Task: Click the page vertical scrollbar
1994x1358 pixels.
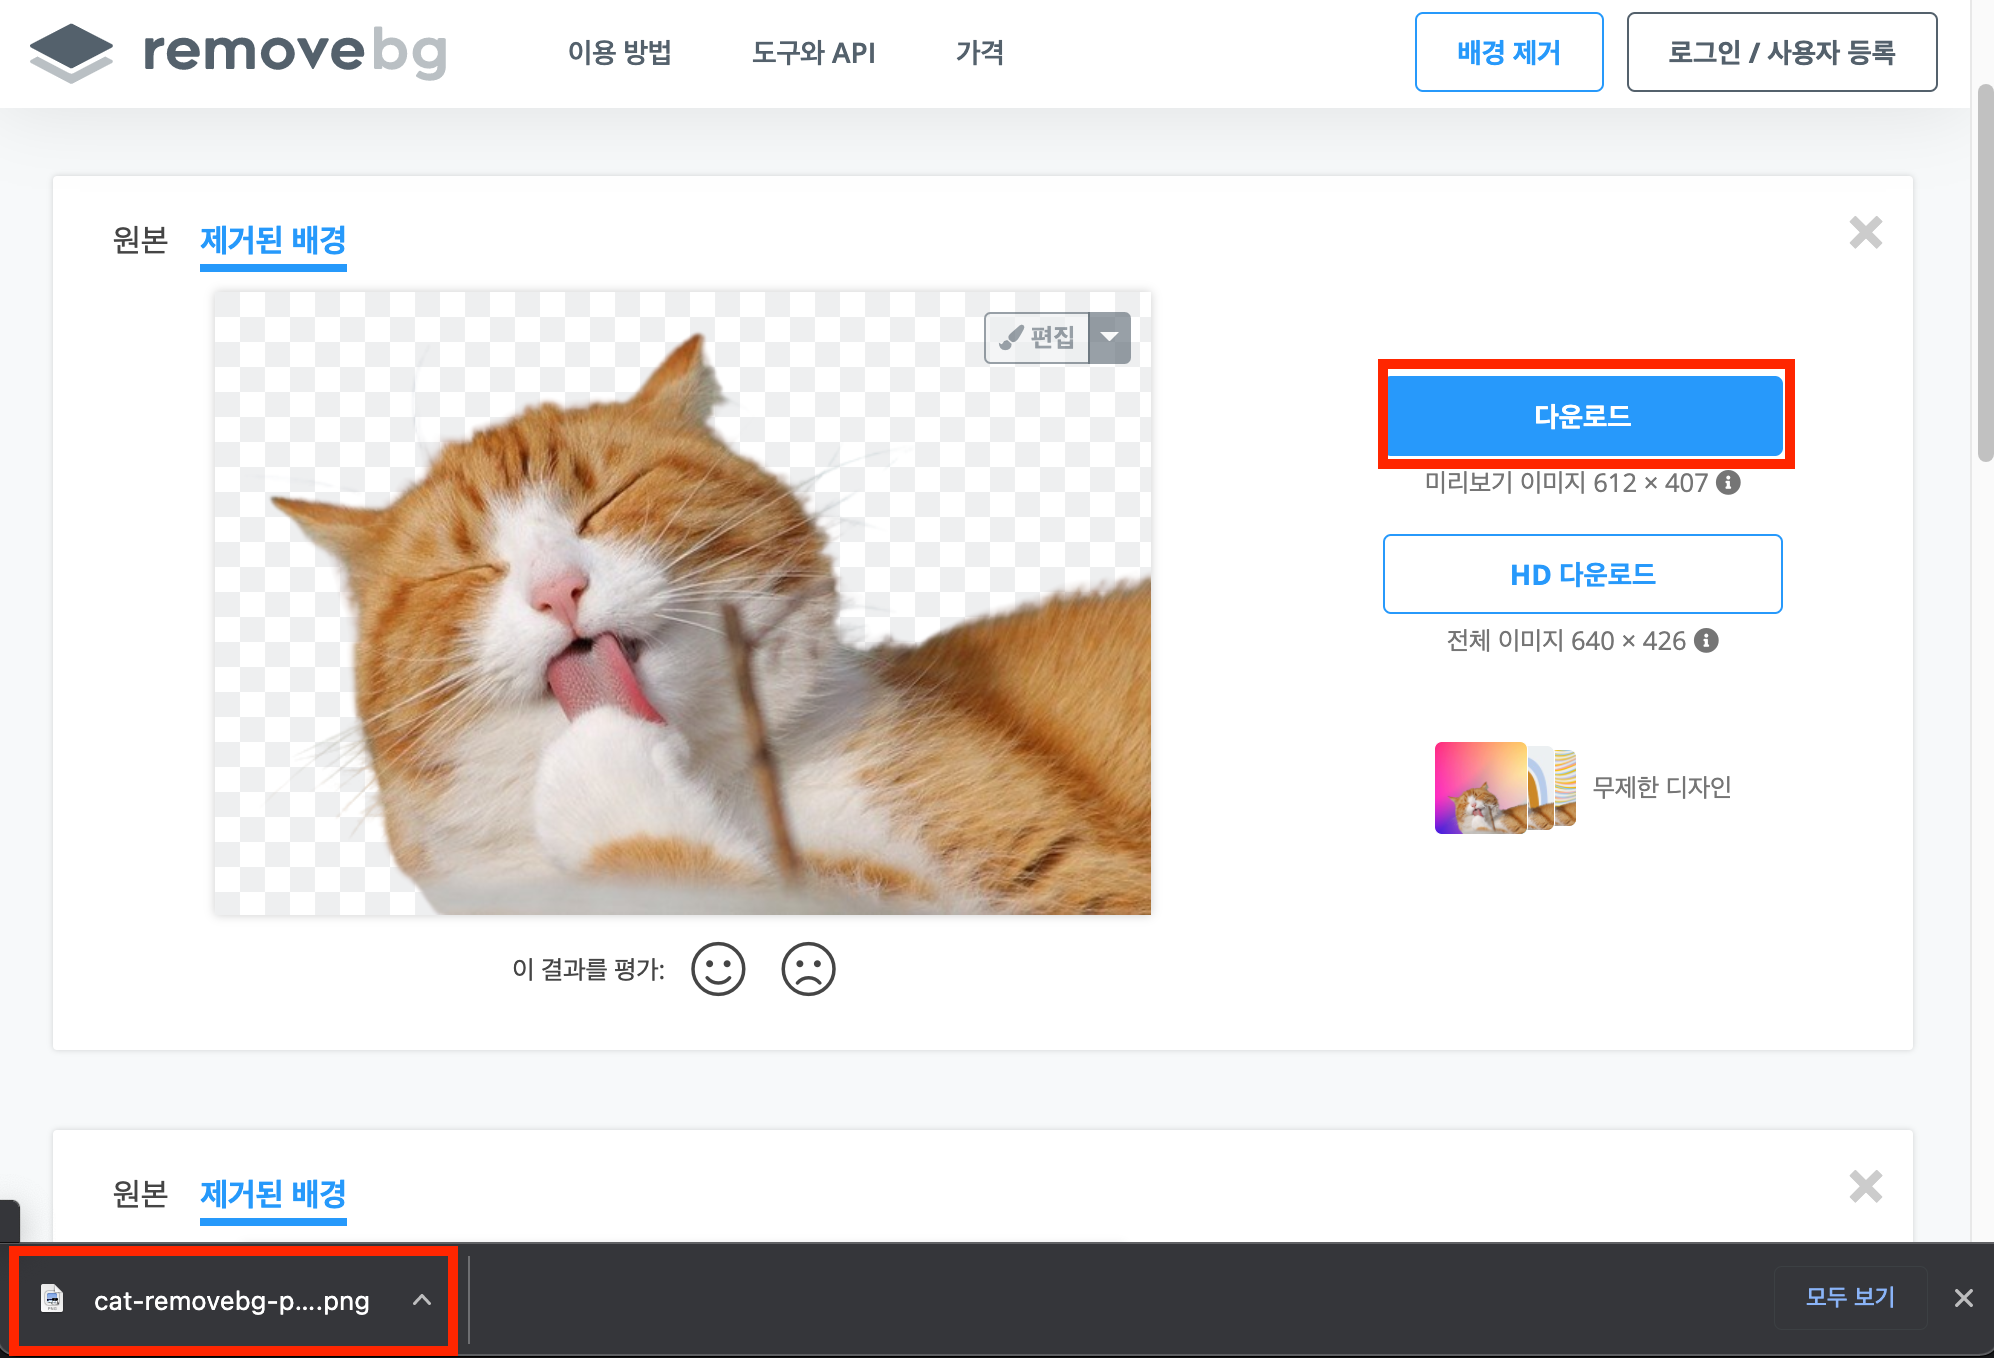Action: pyautogui.click(x=1985, y=270)
